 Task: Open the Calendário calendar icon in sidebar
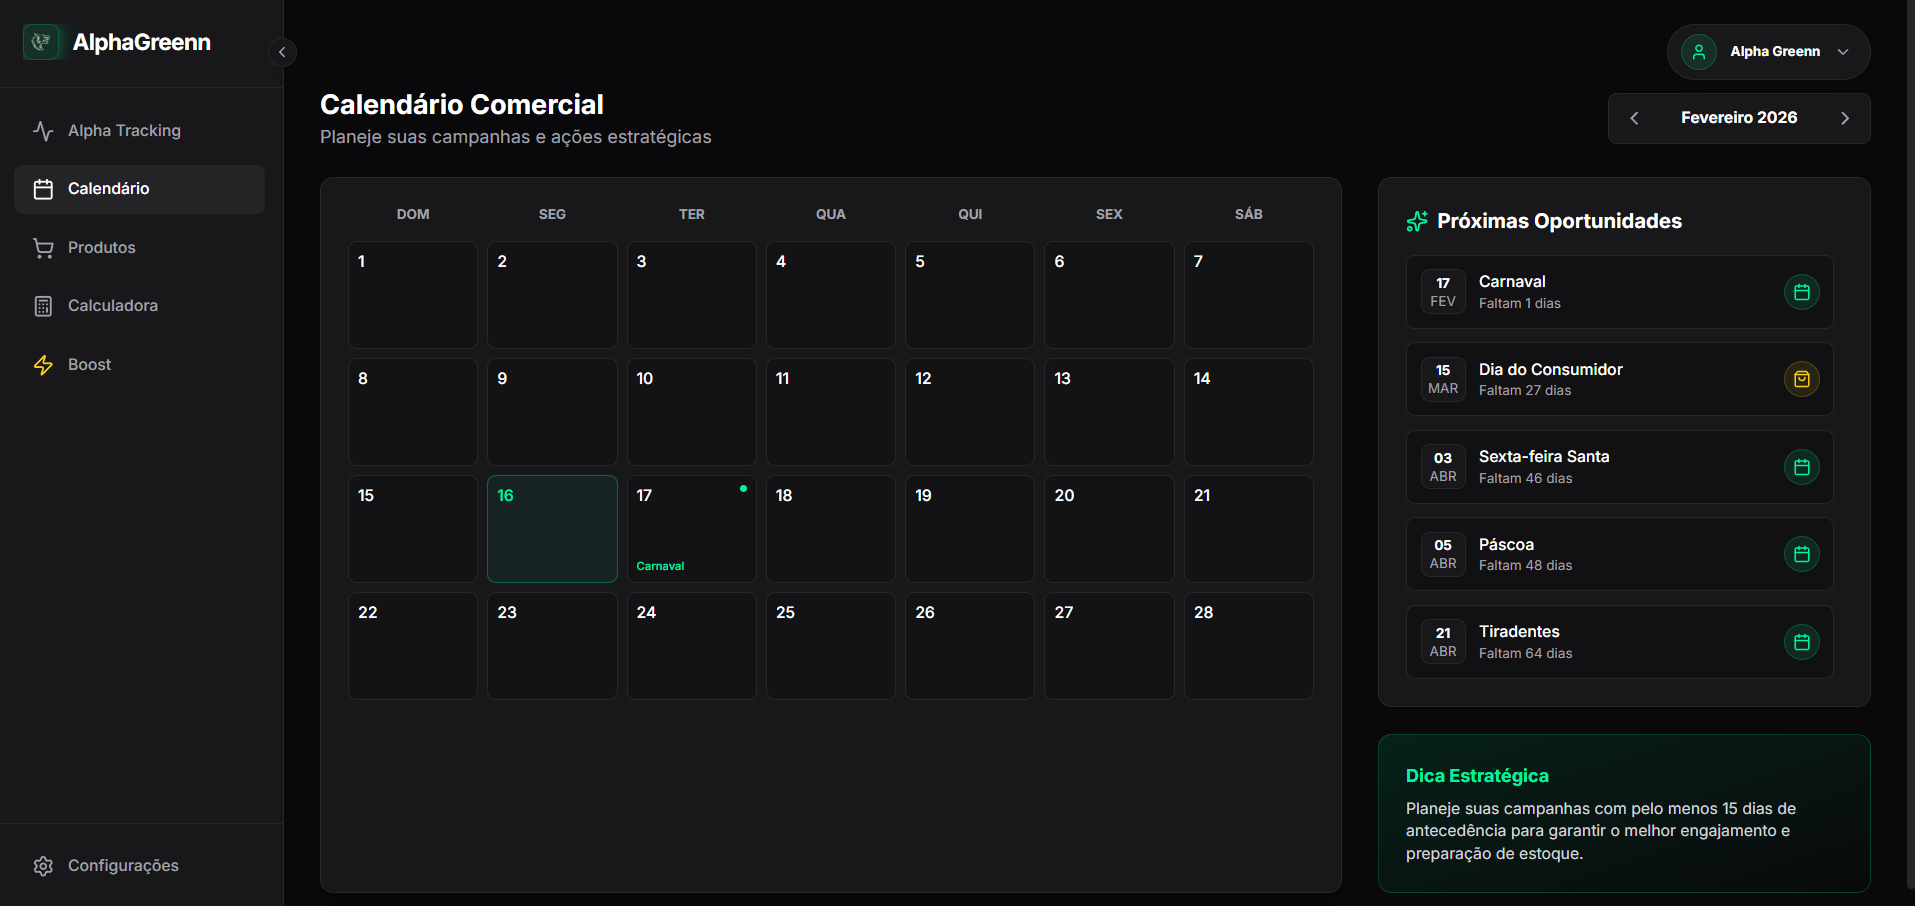[x=43, y=188]
